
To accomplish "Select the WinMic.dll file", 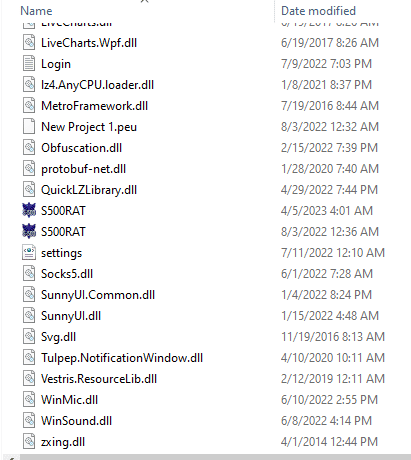I will [x=70, y=400].
